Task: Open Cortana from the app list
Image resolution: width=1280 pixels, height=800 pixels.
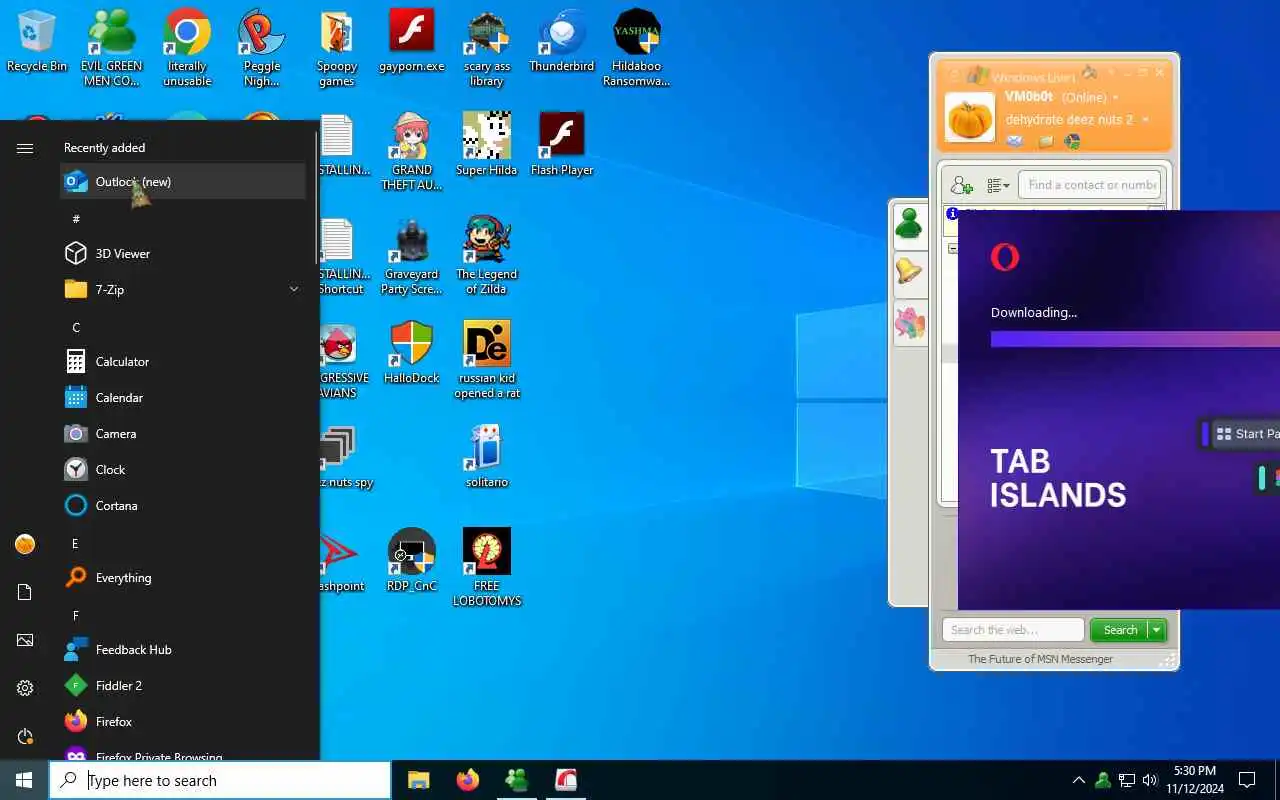Action: tap(183, 505)
